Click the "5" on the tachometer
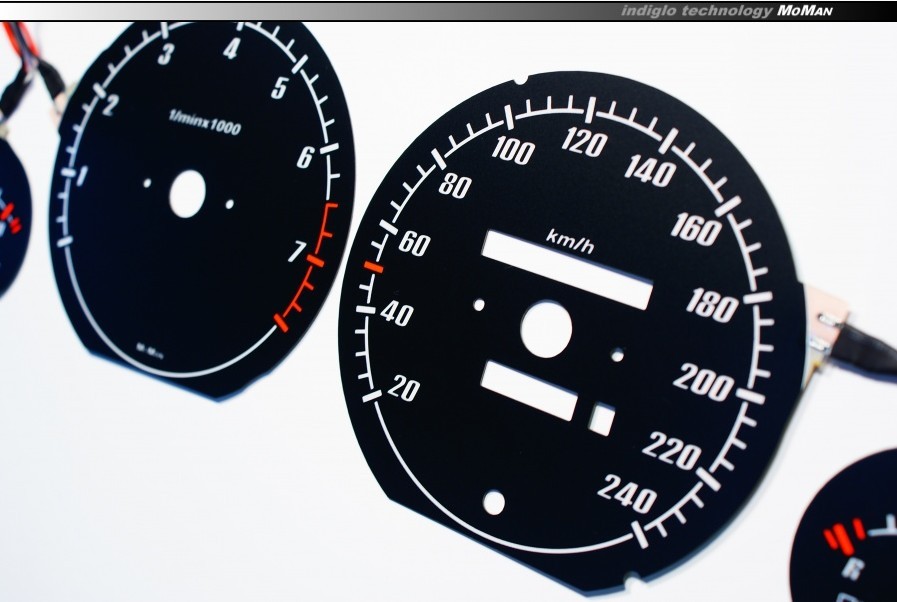 pos(279,88)
